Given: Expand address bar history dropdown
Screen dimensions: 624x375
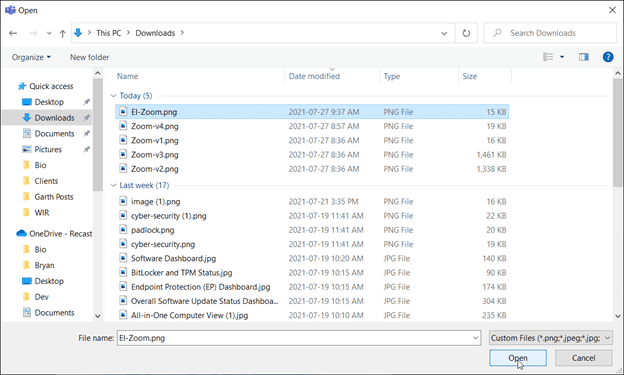Looking at the screenshot, I should [x=444, y=33].
